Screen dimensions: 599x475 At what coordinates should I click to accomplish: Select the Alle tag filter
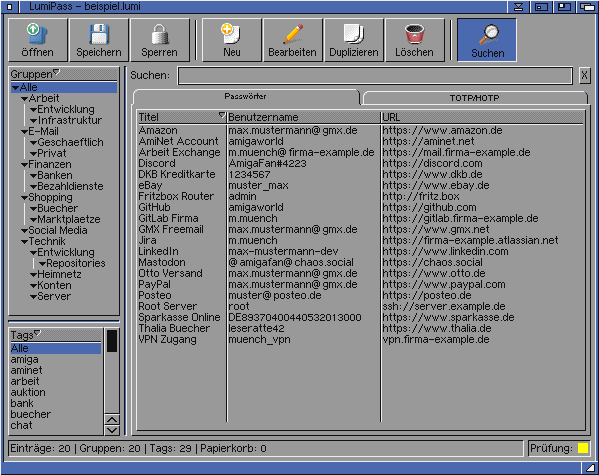[x=56, y=349]
